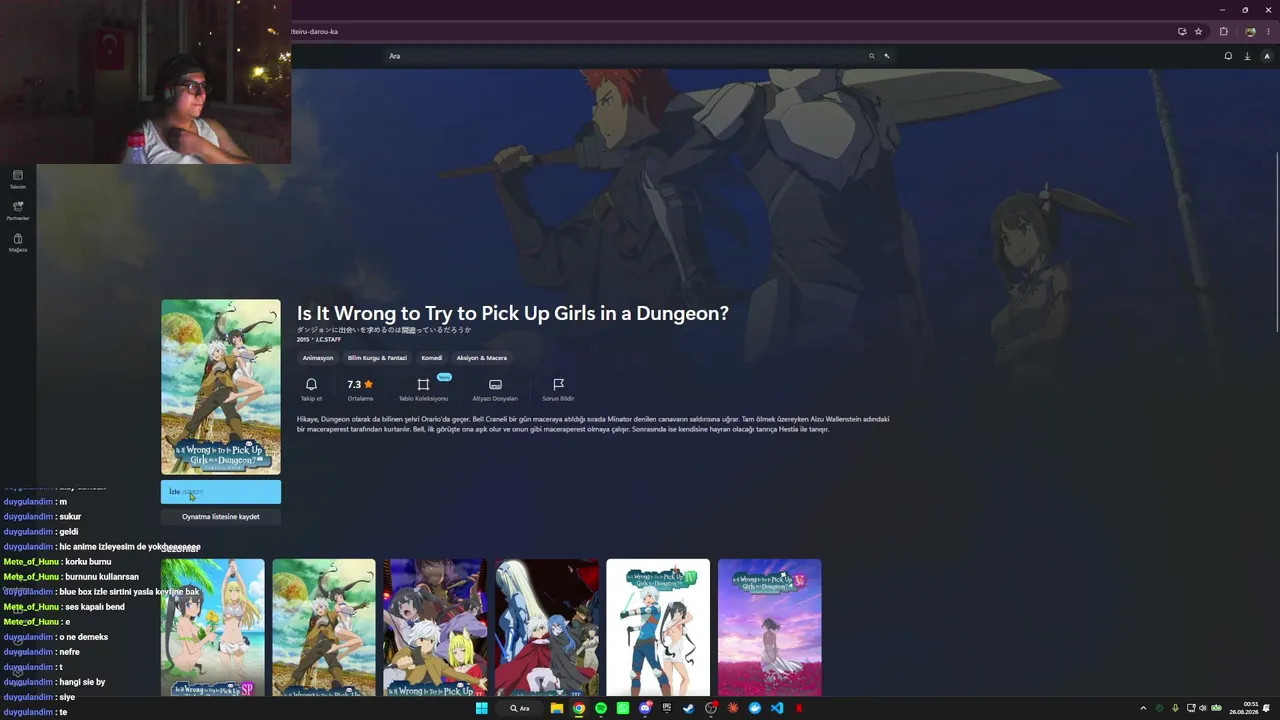Viewport: 1280px width, 720px height.
Task: Click the browser profile avatar icon
Action: click(1250, 31)
